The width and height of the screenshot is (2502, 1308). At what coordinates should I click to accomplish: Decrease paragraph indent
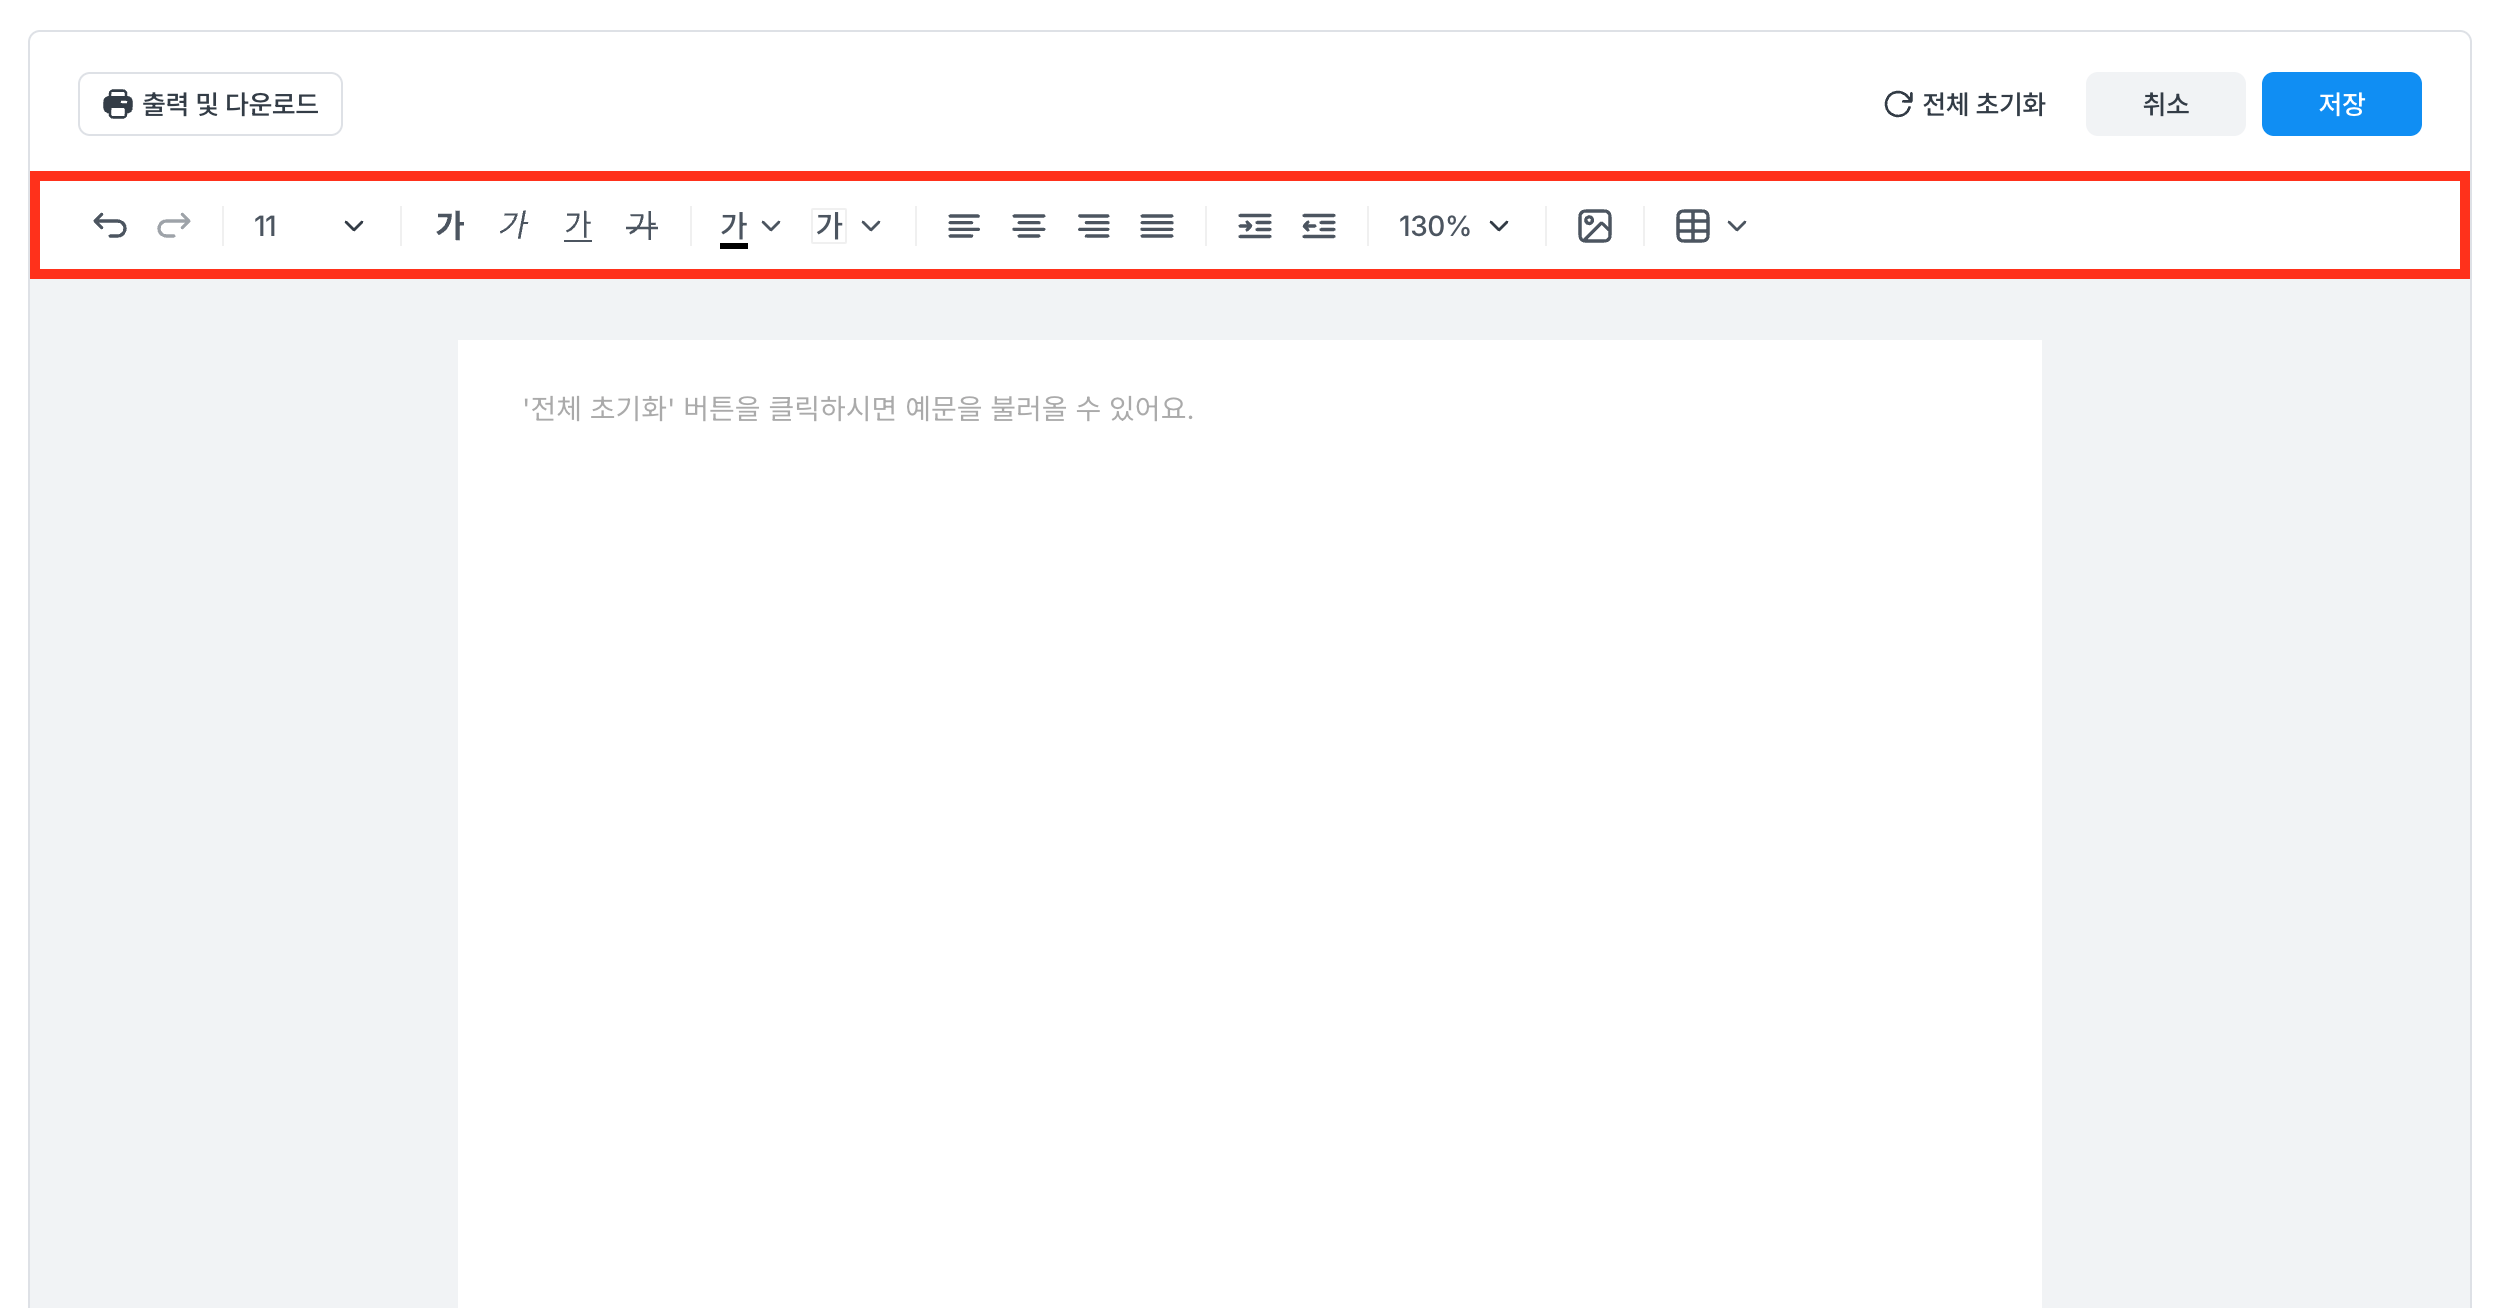tap(1319, 226)
